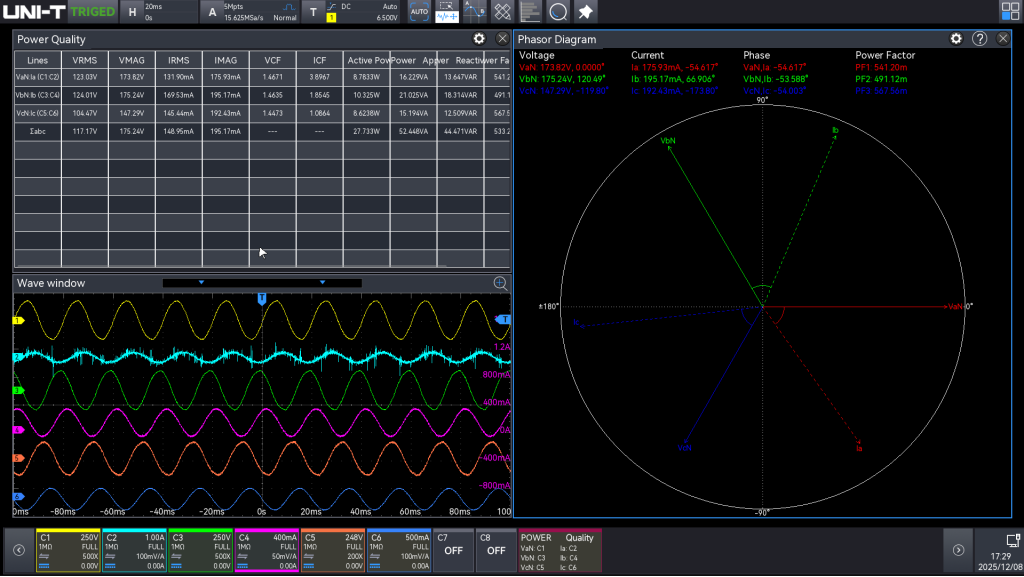This screenshot has width=1024, height=577.
Task: Select the C3 250V channel box
Action: click(x=200, y=550)
